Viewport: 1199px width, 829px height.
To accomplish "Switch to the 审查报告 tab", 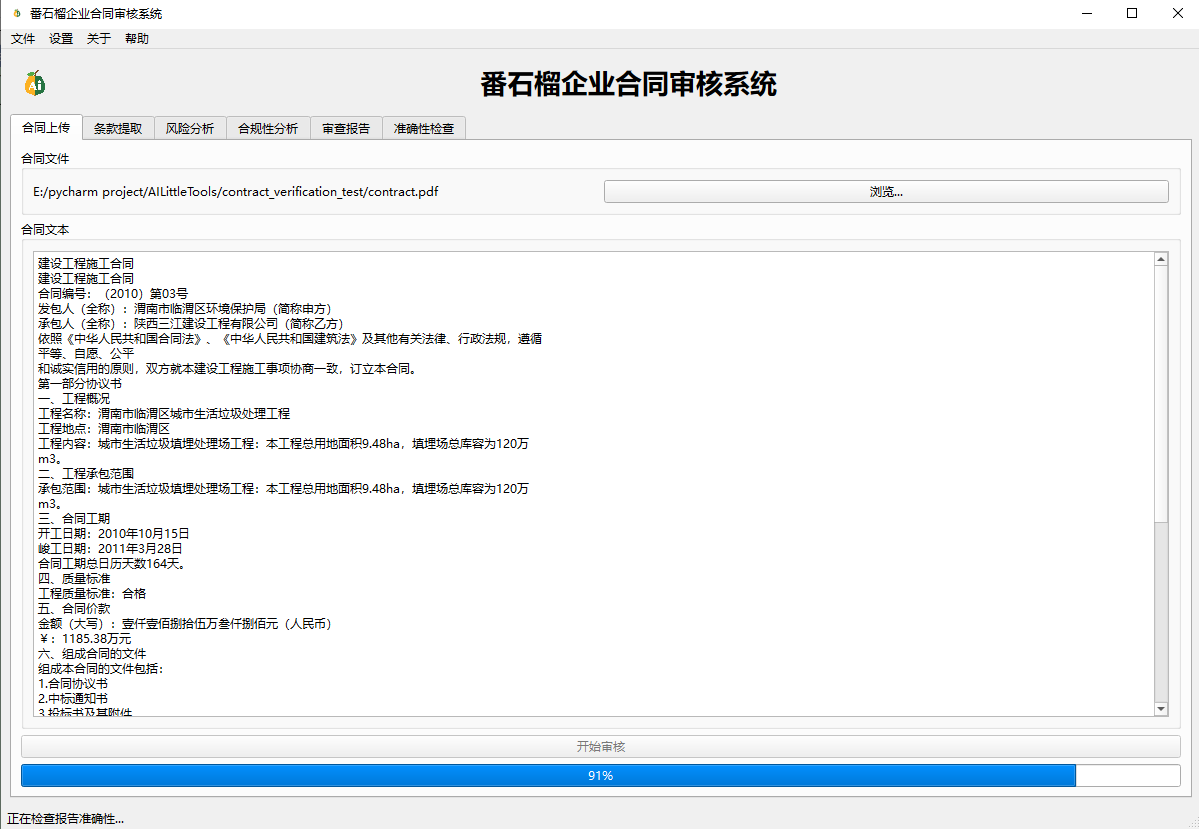I will pos(345,128).
